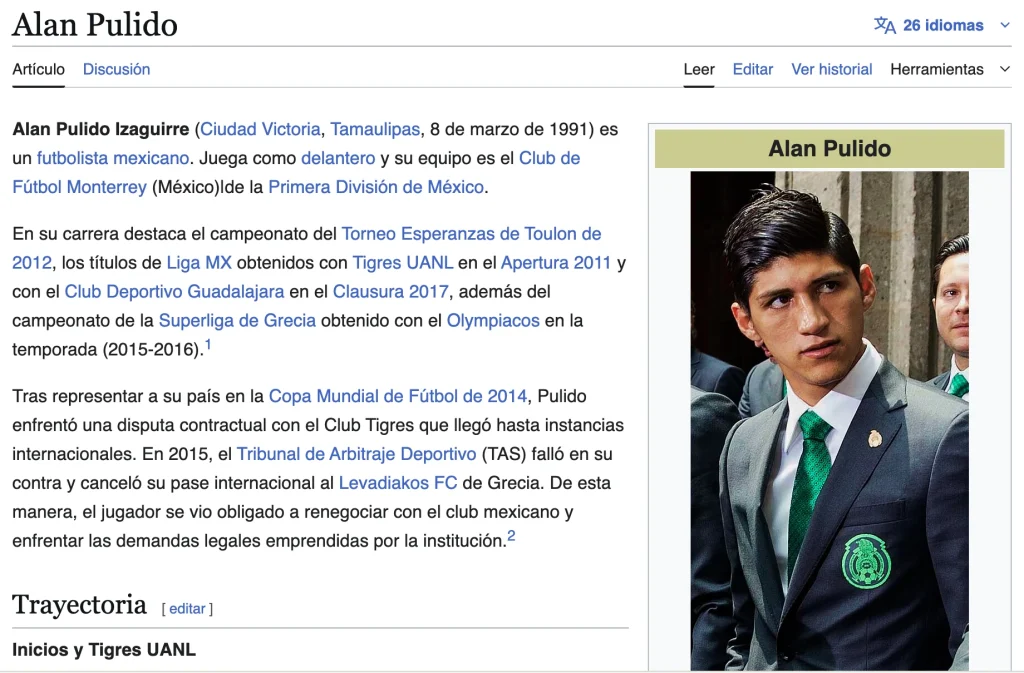Open the Alan Pulido infobox photo
The width and height of the screenshot is (1024, 673).
pos(829,420)
